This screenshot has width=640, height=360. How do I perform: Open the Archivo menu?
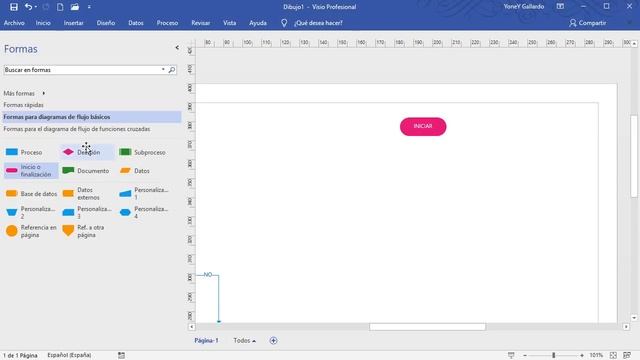(x=14, y=23)
